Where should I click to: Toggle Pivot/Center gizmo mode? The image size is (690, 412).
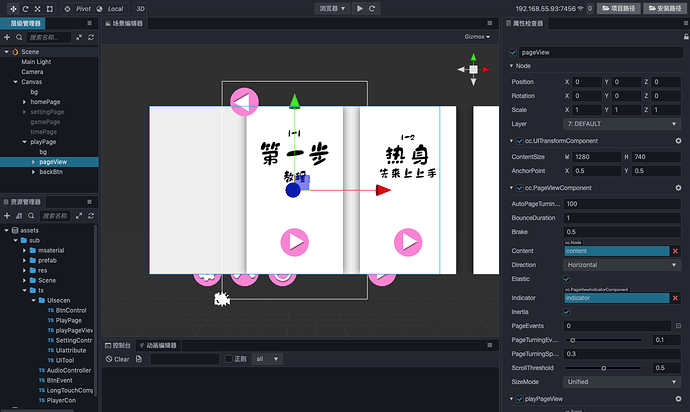point(77,9)
